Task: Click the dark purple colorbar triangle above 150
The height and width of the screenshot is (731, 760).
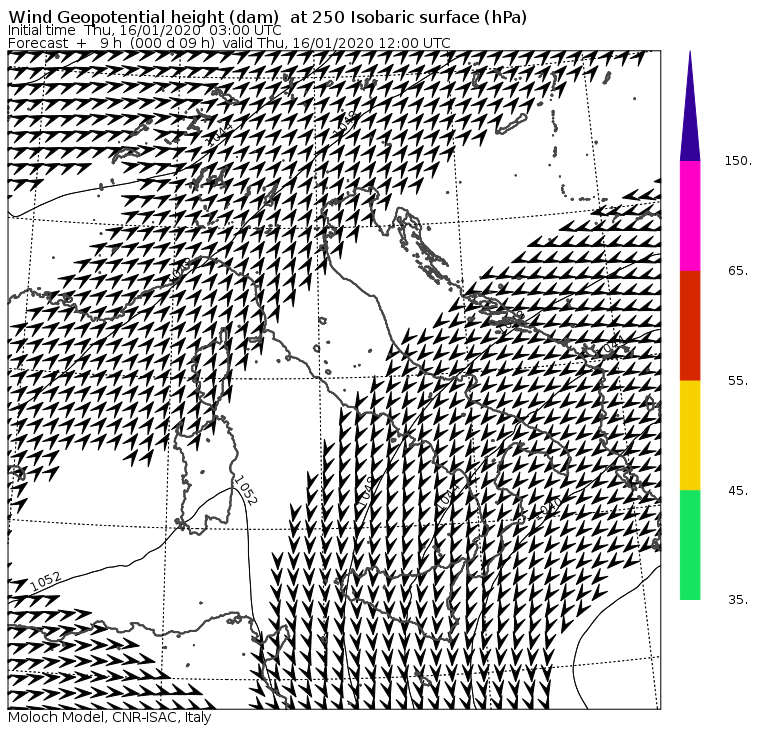Action: pos(690,106)
